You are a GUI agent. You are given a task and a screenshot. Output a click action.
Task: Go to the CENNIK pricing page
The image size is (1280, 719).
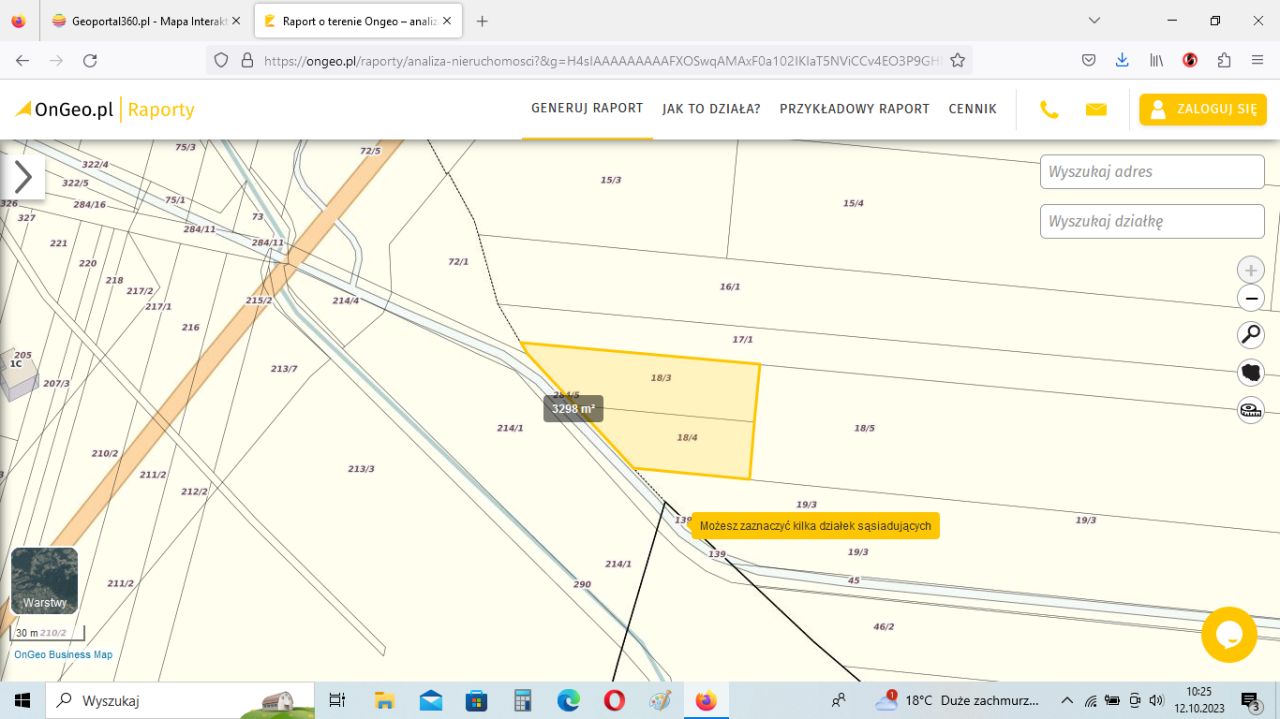point(972,109)
